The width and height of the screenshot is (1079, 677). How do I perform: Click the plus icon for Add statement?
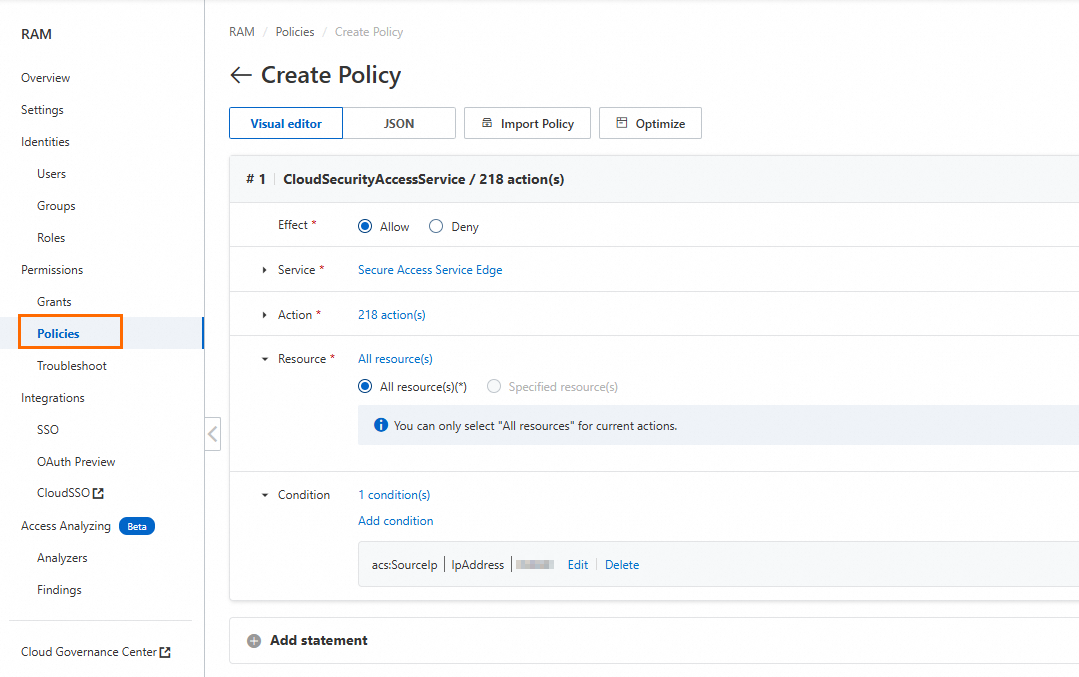[x=254, y=641]
